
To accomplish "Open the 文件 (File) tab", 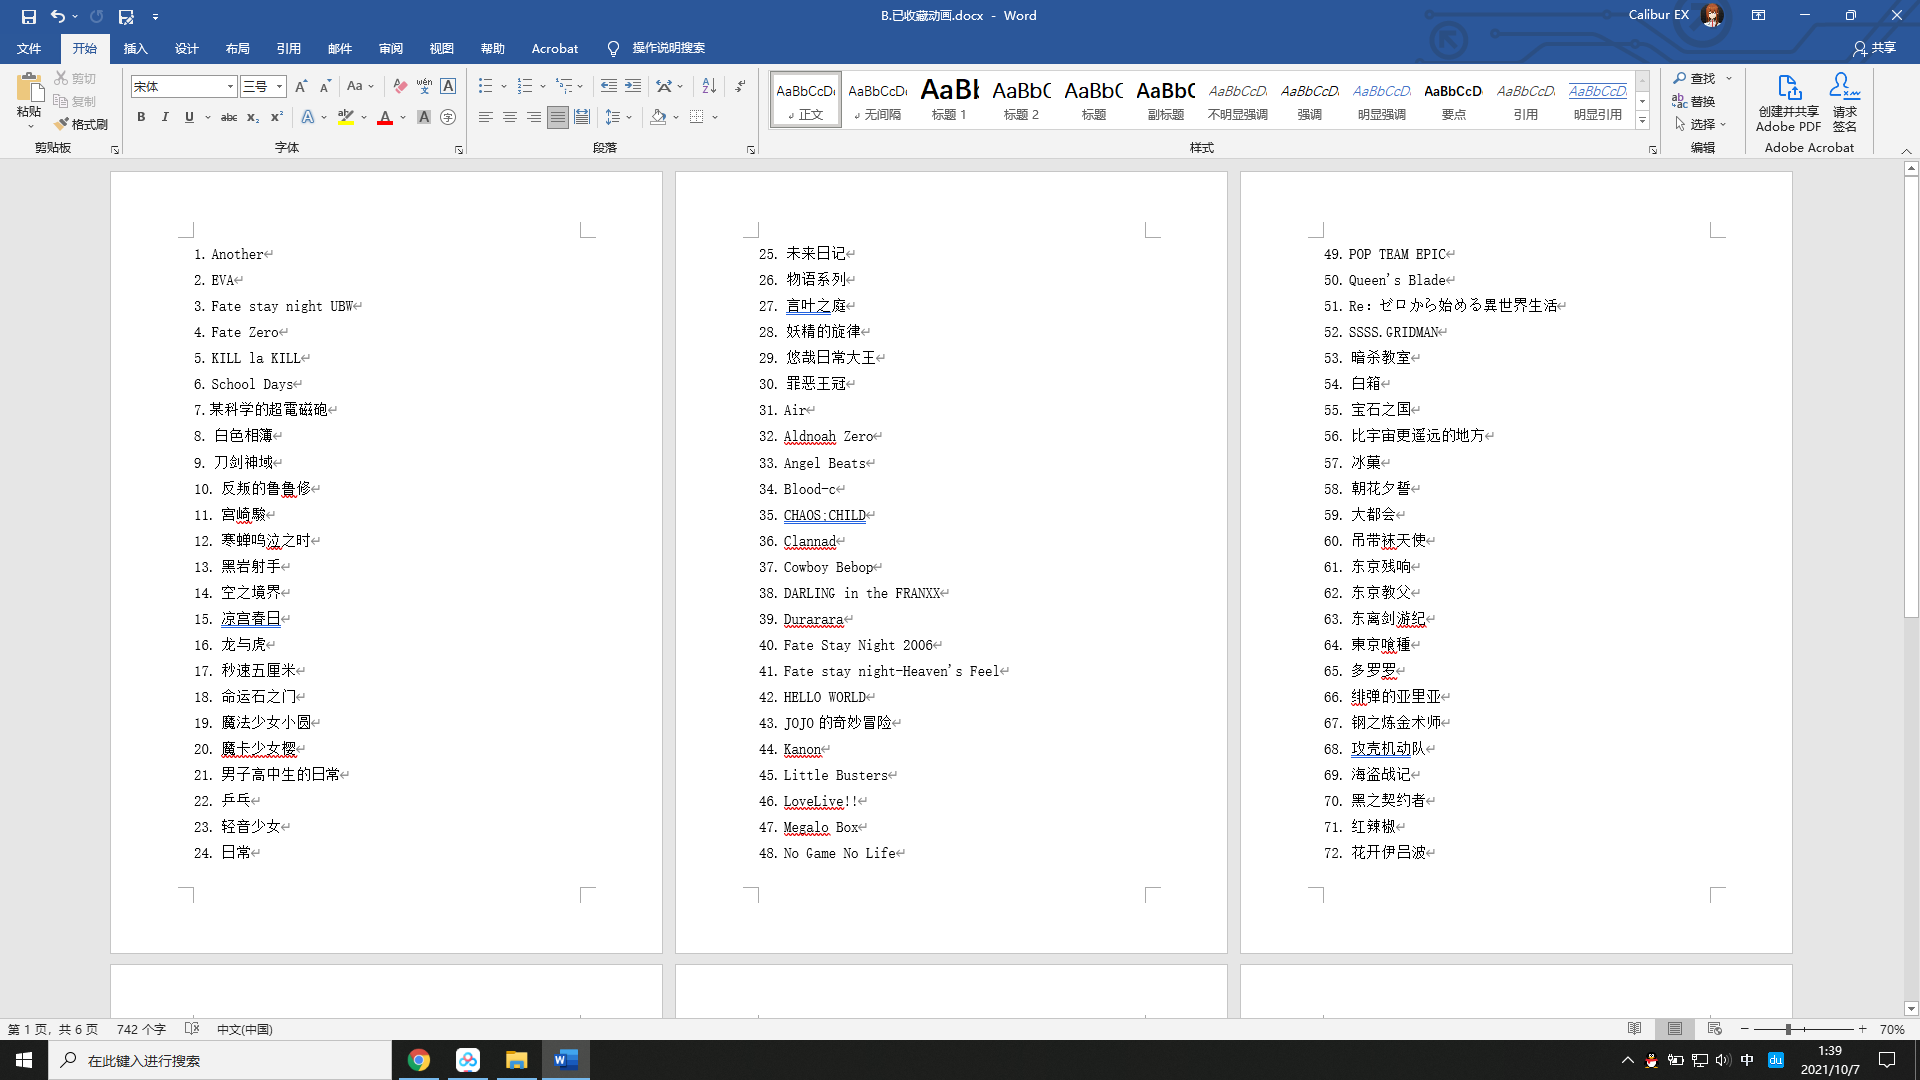I will click(x=29, y=48).
